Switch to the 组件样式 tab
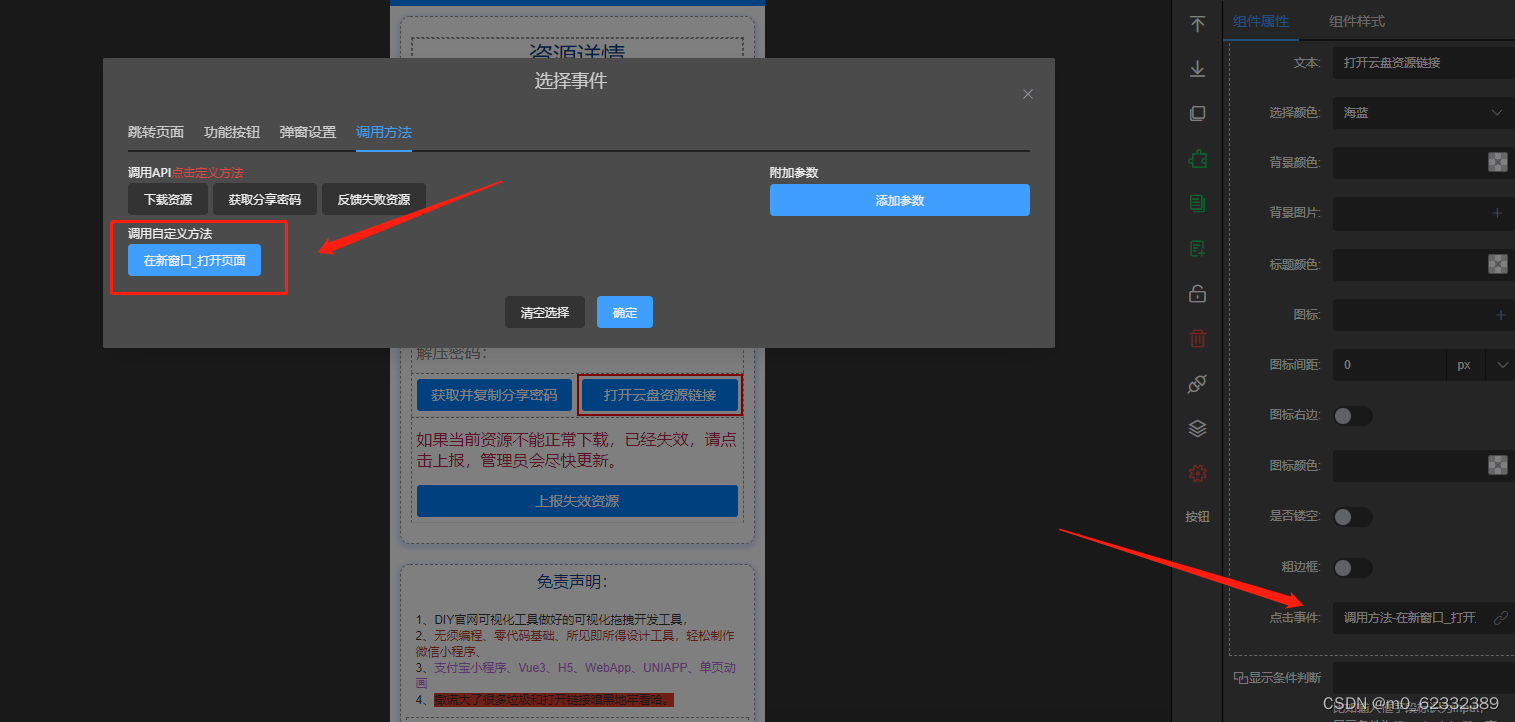Screen dimensions: 1515x722 click(1355, 20)
